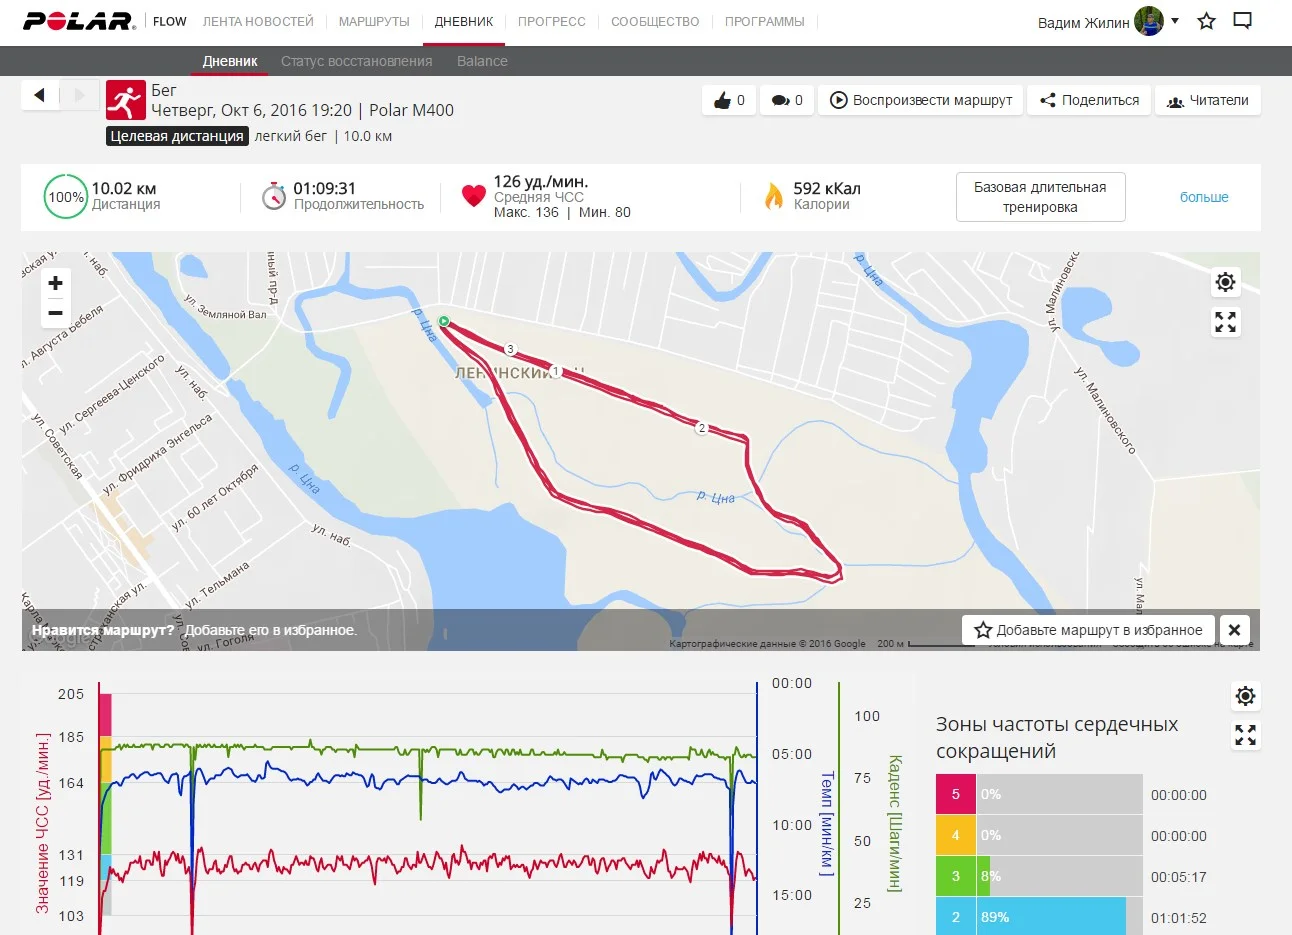Select heart rate zone 5 swatch
This screenshot has width=1292, height=935.
pyautogui.click(x=956, y=794)
